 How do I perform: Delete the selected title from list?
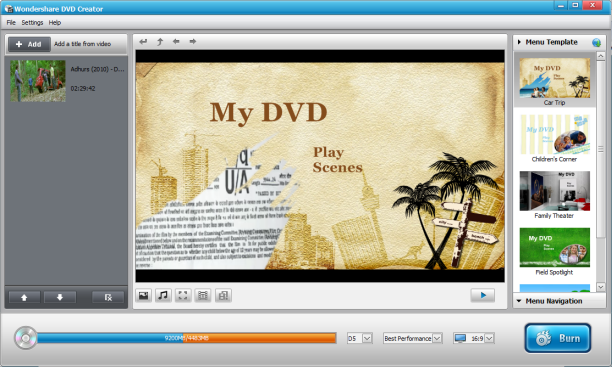coord(108,298)
